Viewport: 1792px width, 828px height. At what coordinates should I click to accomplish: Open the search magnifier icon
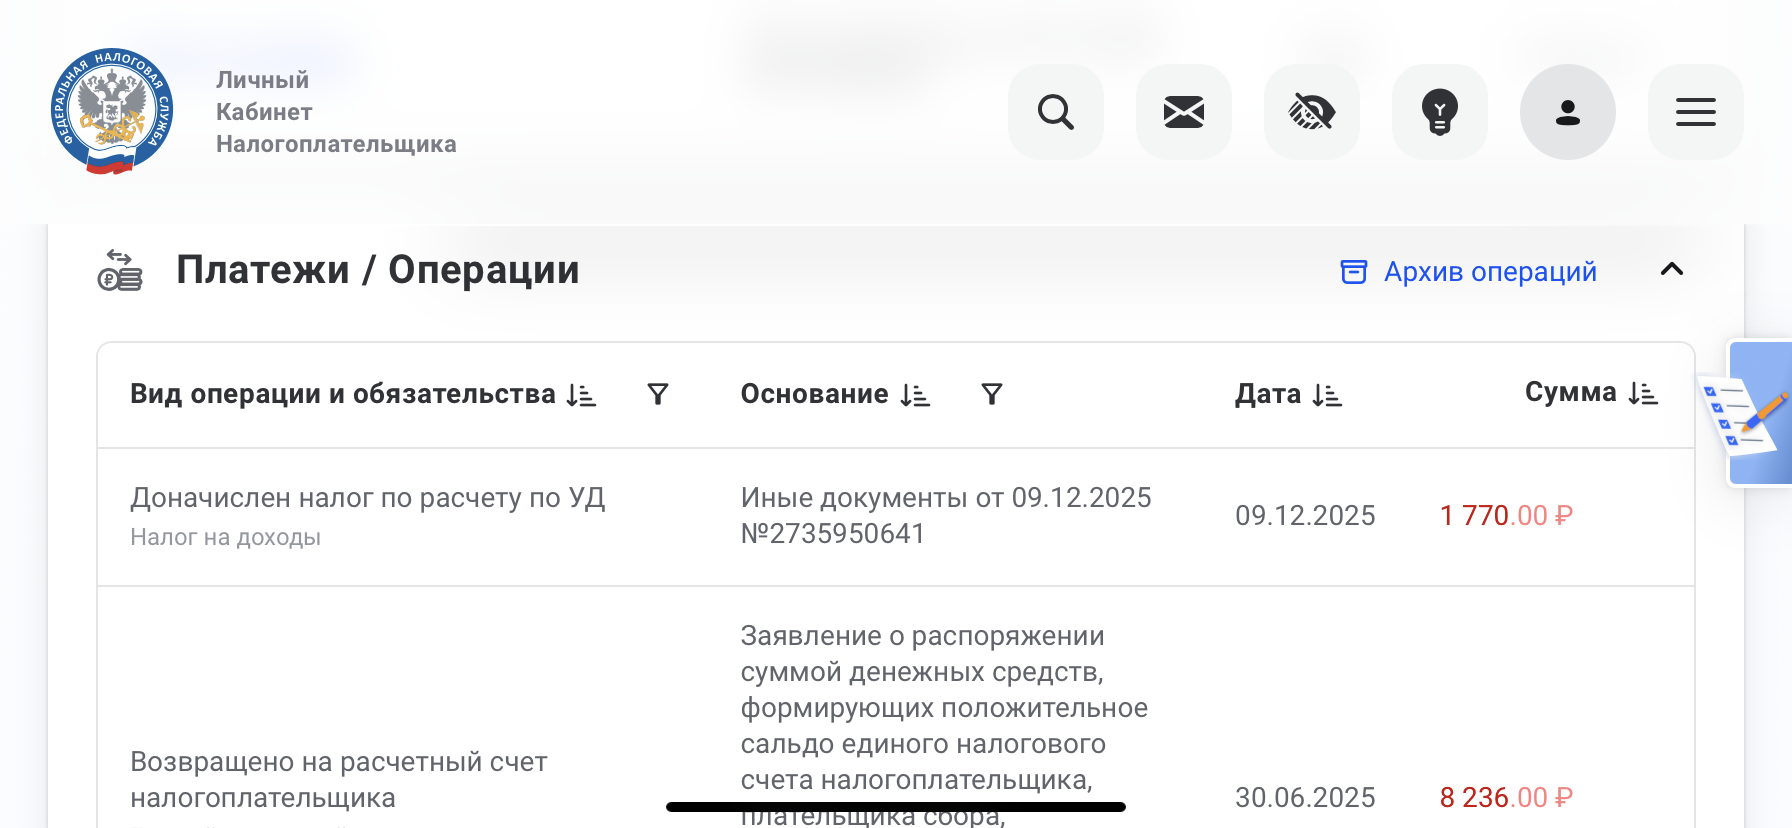(x=1055, y=112)
